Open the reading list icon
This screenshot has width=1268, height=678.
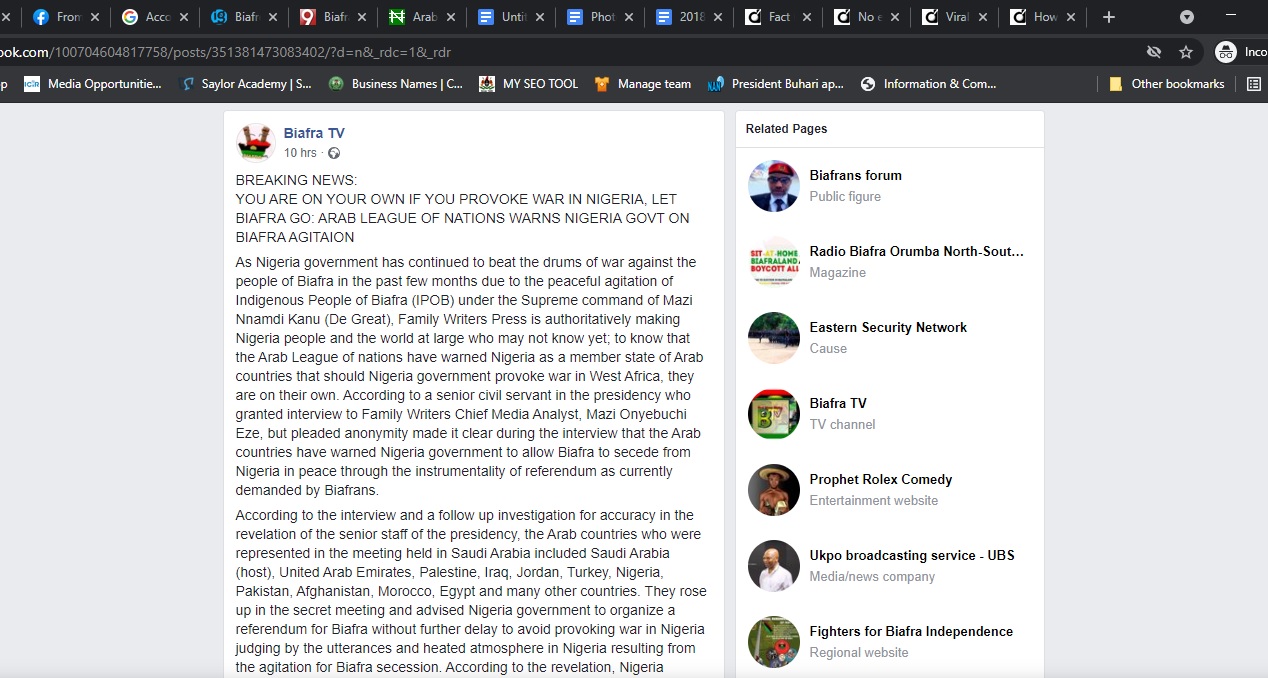(x=1254, y=84)
